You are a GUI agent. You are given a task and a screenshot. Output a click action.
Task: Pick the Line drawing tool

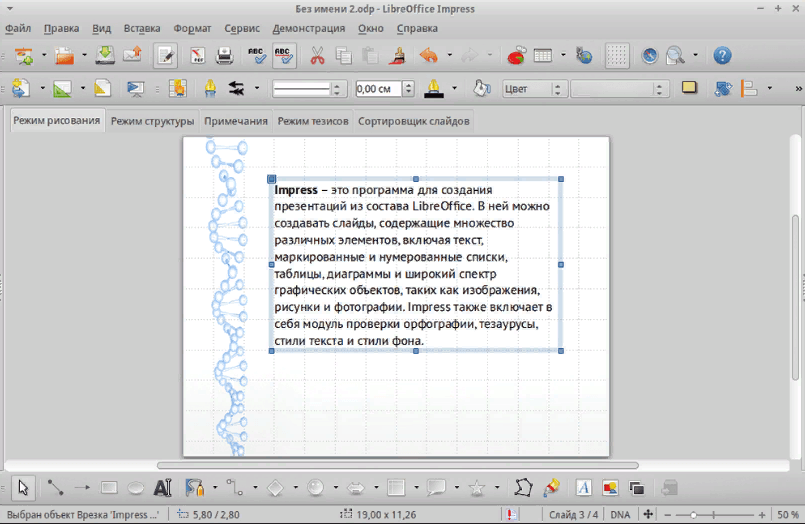55,488
